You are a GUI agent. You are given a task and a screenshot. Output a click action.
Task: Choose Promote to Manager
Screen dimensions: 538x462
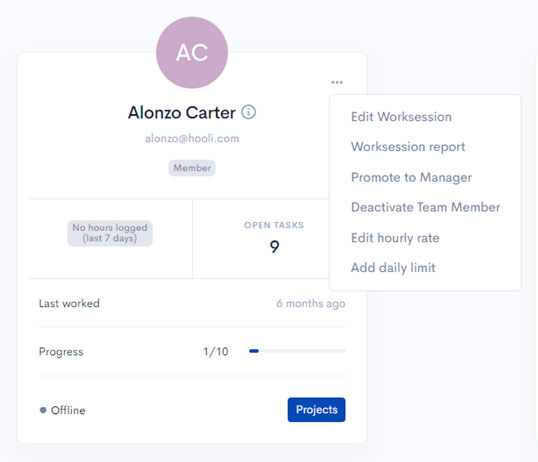coord(411,177)
